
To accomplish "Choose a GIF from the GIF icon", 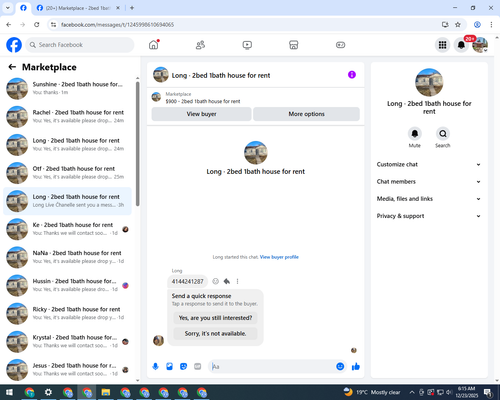I will pos(198,367).
